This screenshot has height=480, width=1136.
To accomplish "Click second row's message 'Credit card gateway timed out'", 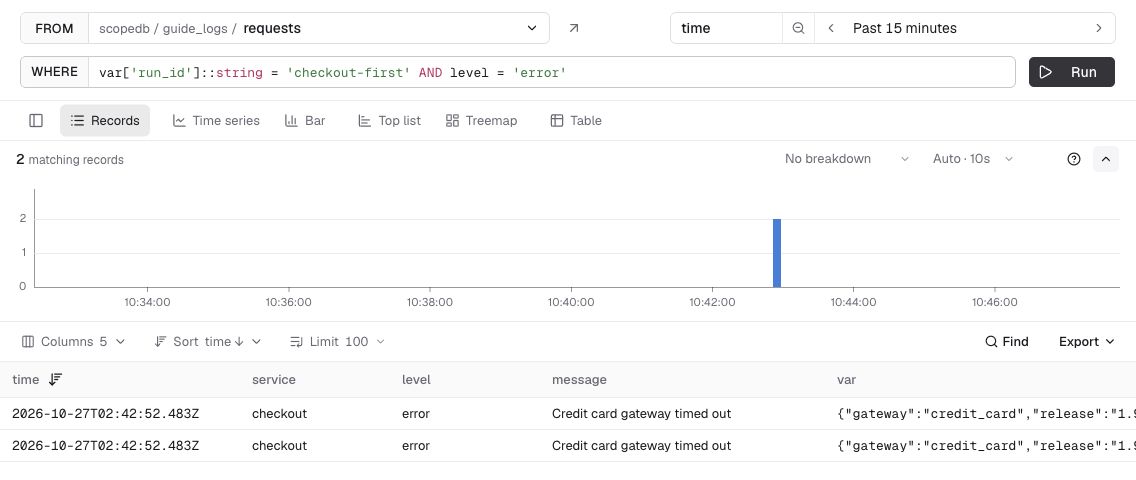I will [x=641, y=446].
